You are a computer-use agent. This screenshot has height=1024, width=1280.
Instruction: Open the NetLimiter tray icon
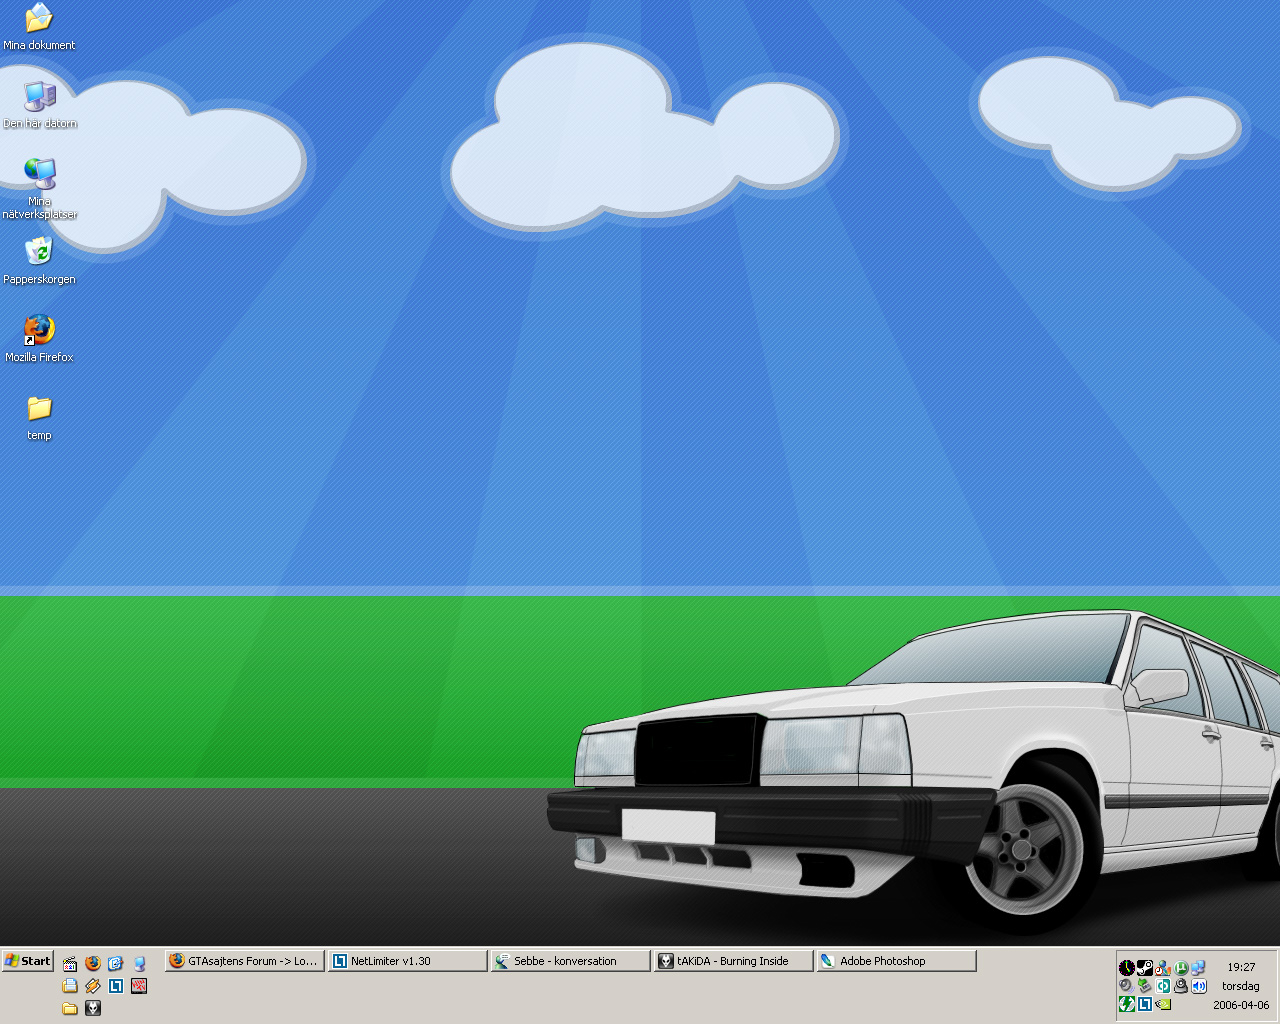[x=1145, y=1004]
